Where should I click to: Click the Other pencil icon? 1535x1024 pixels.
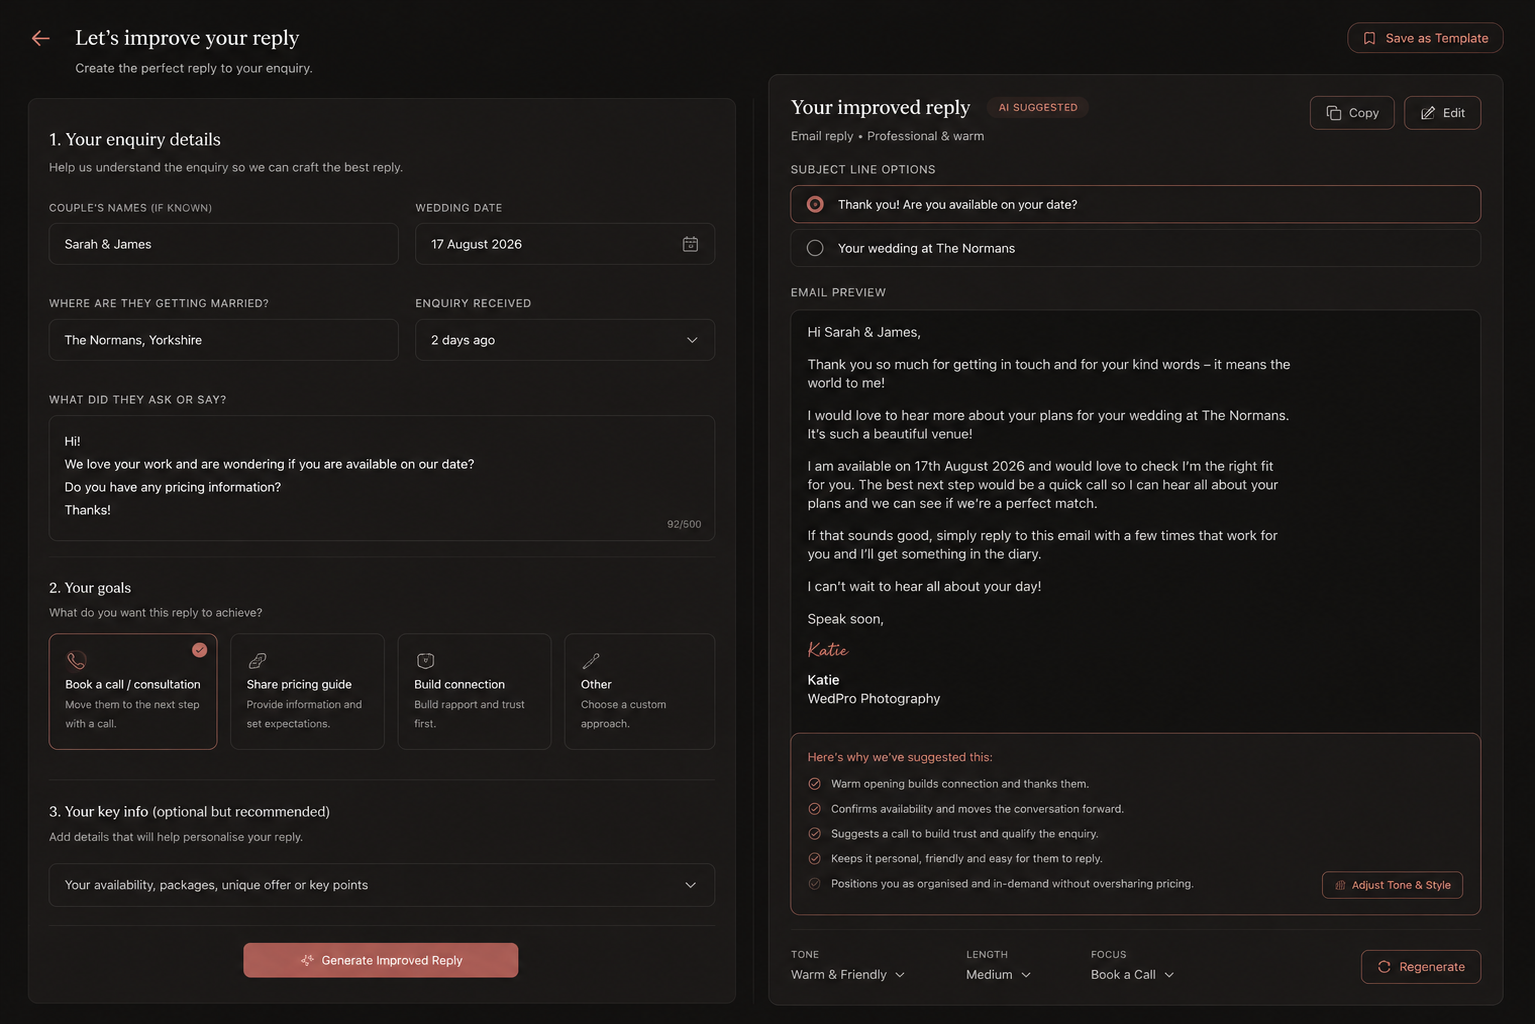(x=591, y=660)
